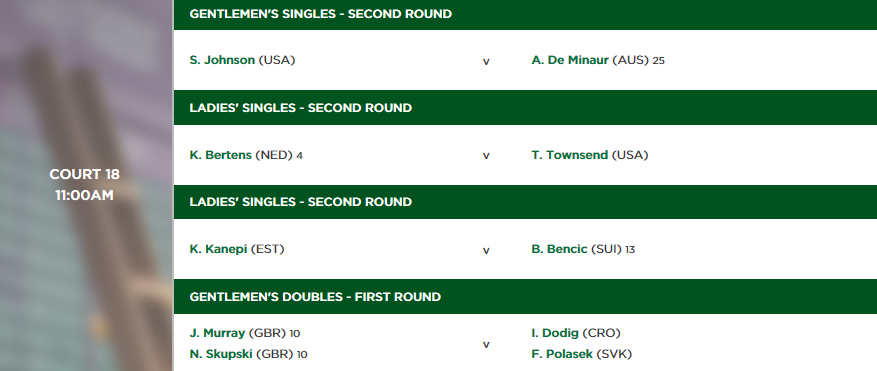The width and height of the screenshot is (877, 371).
Task: Select K. Bertens player name
Action: [220, 155]
